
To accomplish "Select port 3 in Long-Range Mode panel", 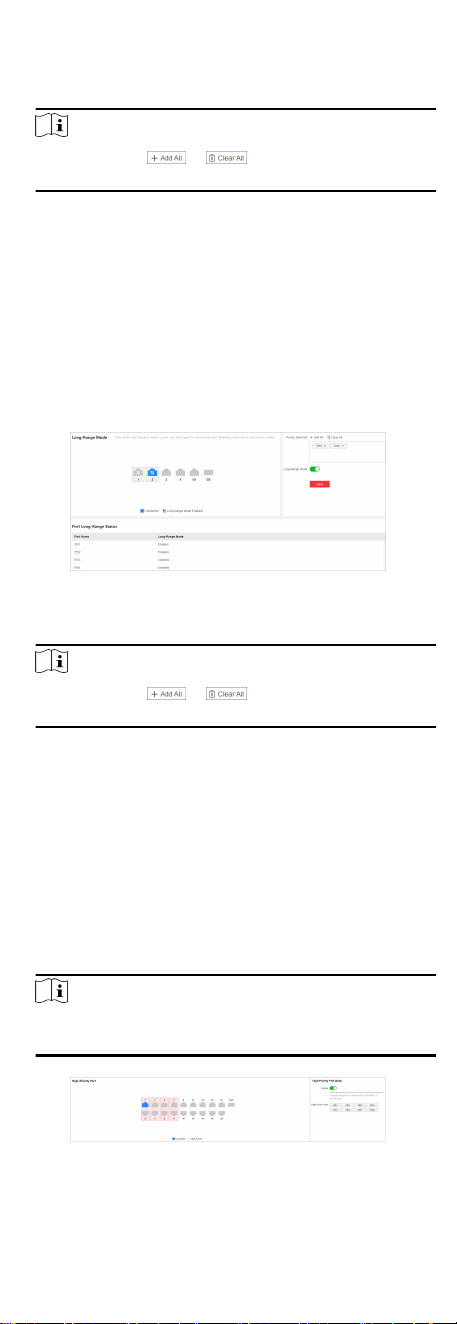I will (x=167, y=472).
